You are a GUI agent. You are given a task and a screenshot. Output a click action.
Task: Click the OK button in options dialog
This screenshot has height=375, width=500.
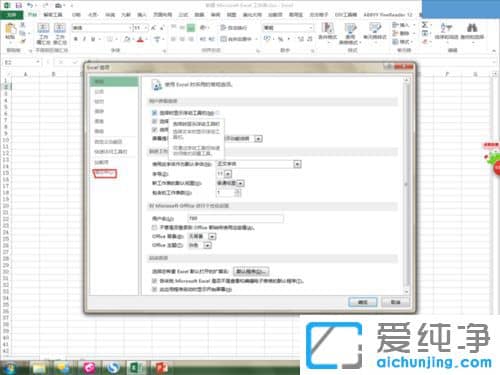(363, 302)
